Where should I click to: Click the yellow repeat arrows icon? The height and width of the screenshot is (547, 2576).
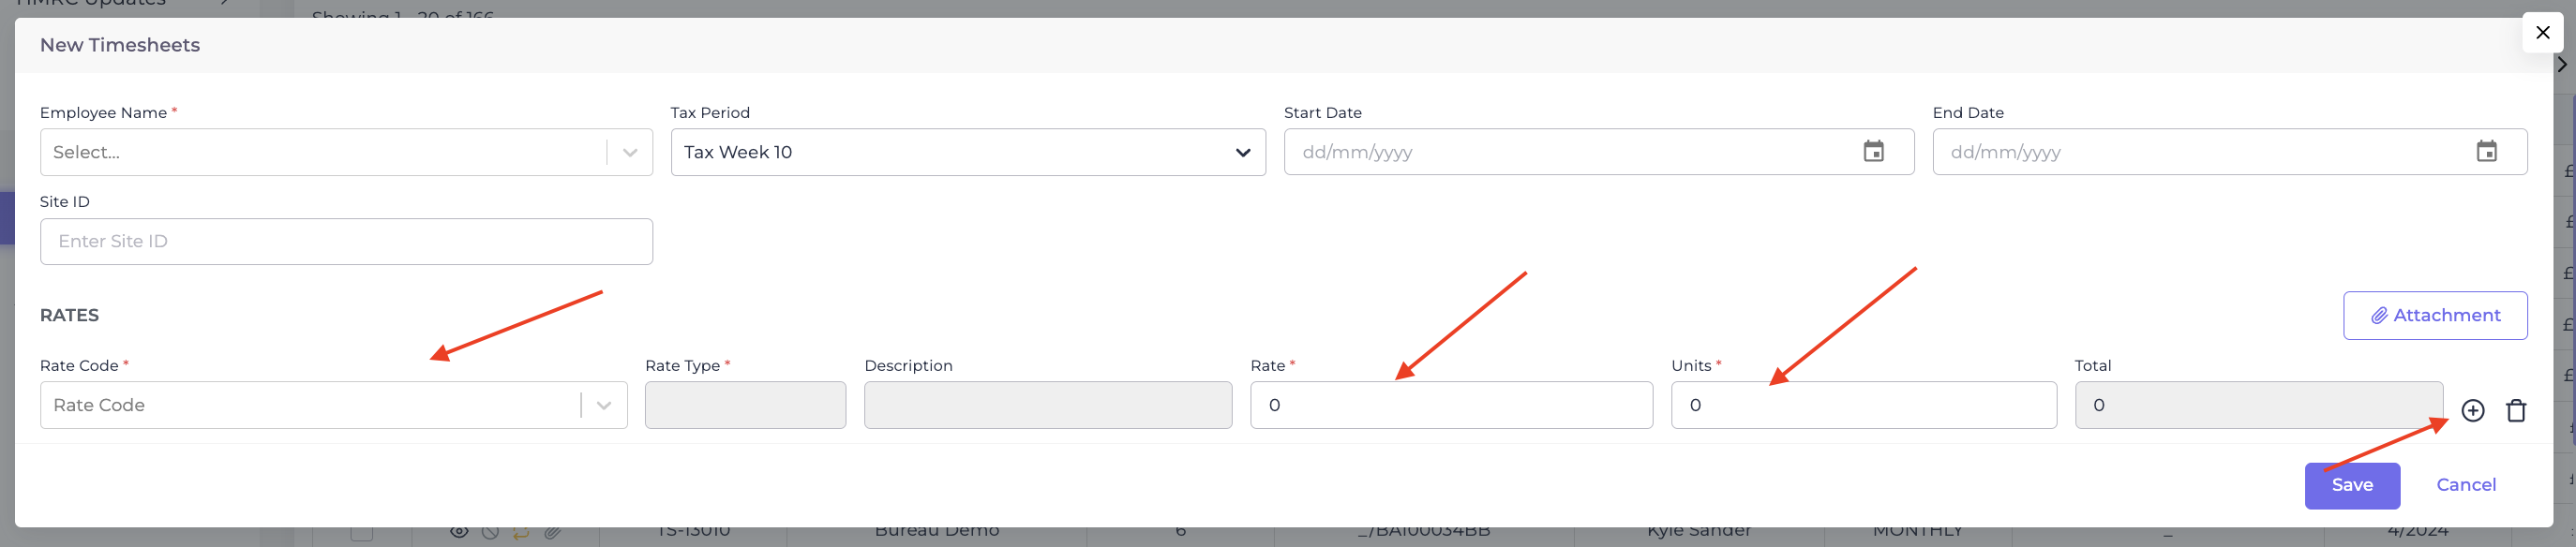pyautogui.click(x=521, y=532)
